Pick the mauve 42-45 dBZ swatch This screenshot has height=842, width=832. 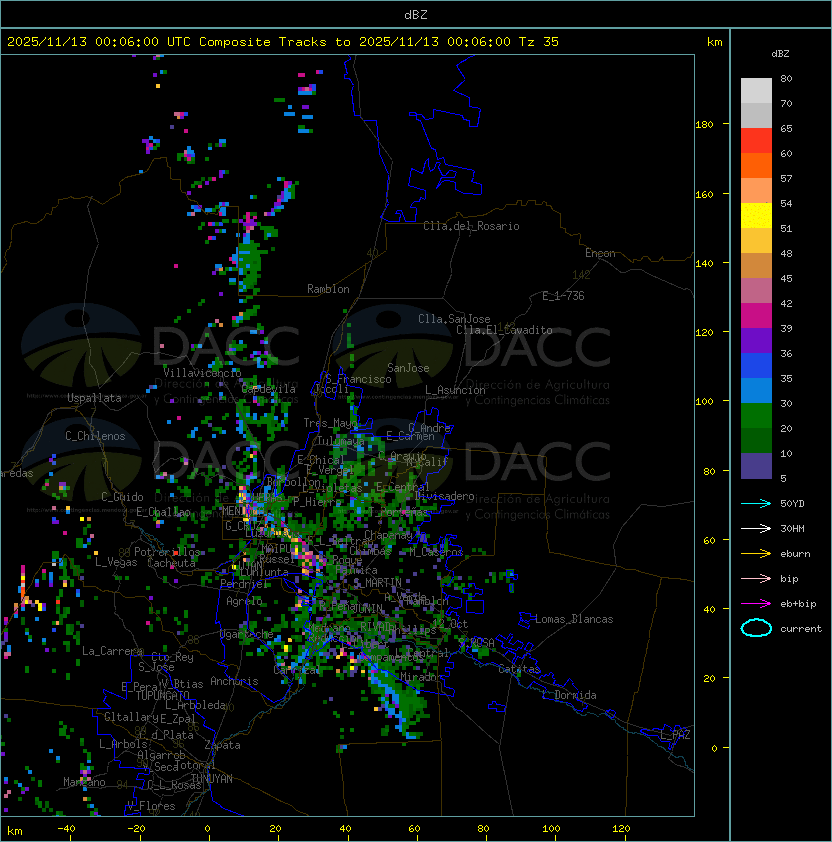(x=756, y=291)
